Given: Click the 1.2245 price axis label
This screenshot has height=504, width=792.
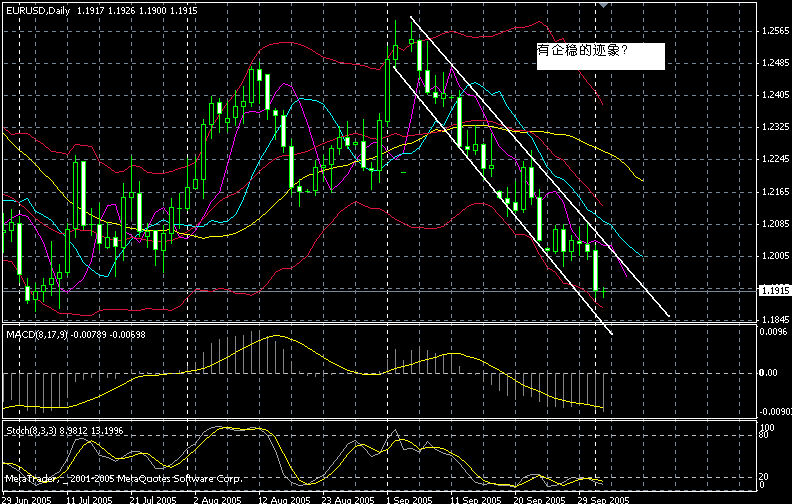Looking at the screenshot, I should pyautogui.click(x=775, y=159).
